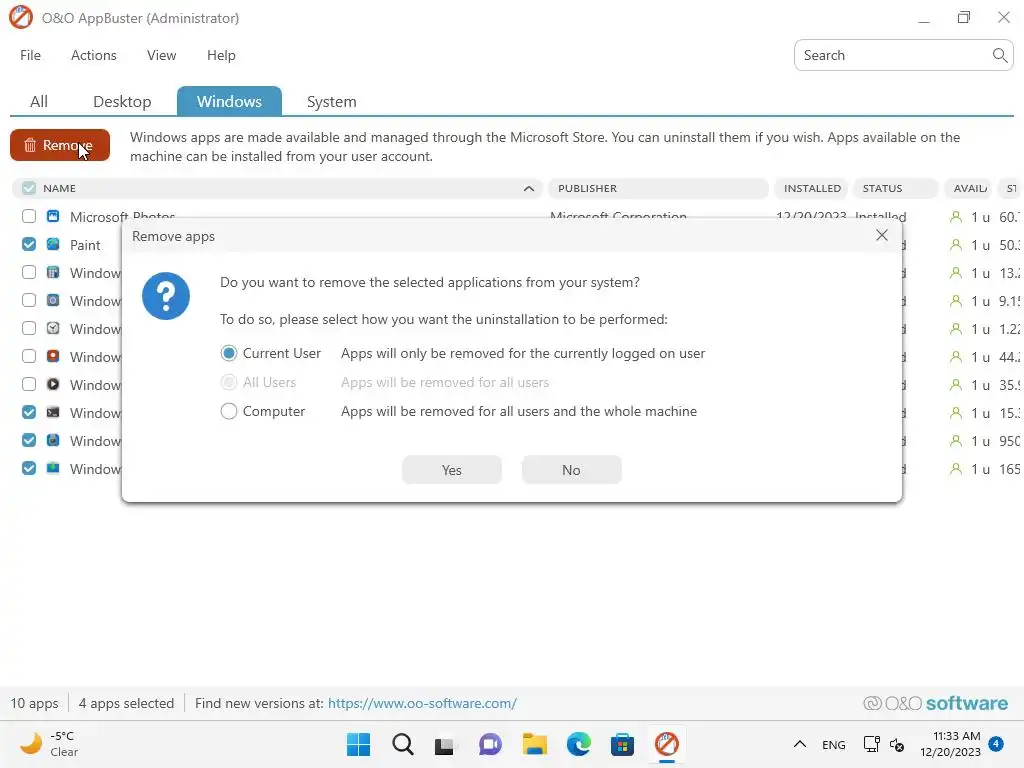
Task: Click the user icon in the Microsoft Photos row
Action: coord(955,217)
